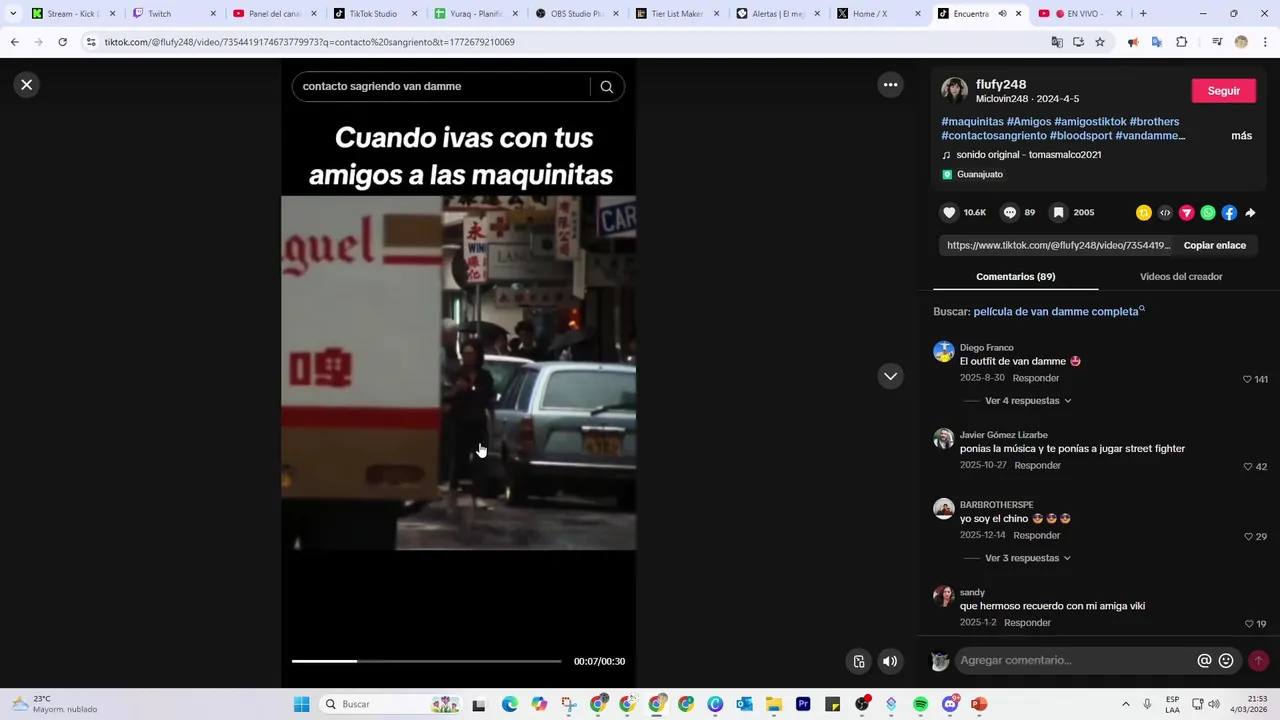The width and height of the screenshot is (1280, 720).
Task: Bookmark this page with star icon
Action: pos(1100,42)
